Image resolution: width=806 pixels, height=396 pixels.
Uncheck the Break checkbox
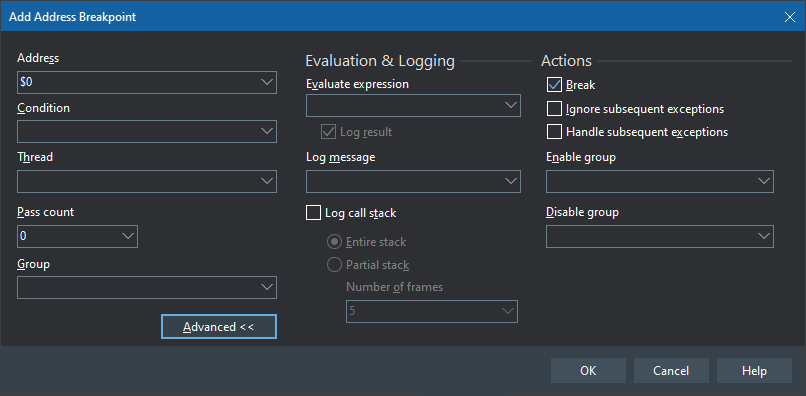coord(554,85)
